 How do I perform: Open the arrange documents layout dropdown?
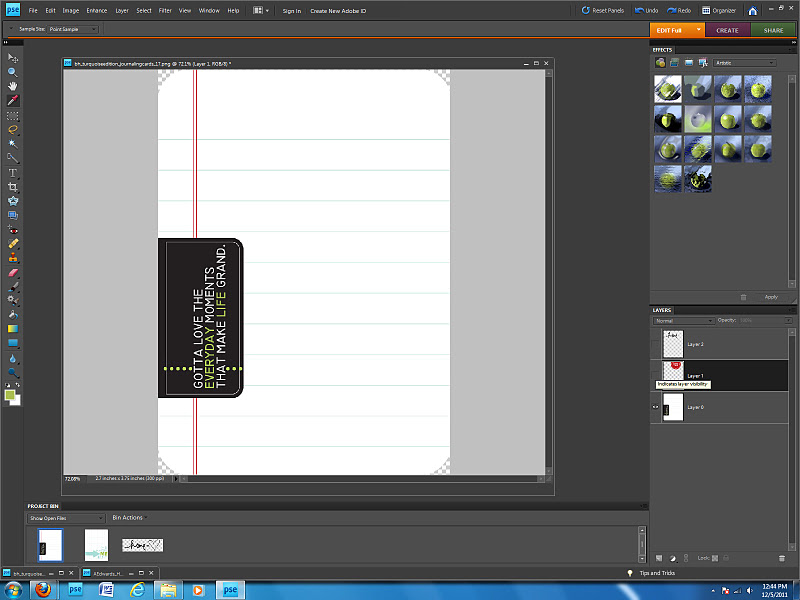point(261,11)
